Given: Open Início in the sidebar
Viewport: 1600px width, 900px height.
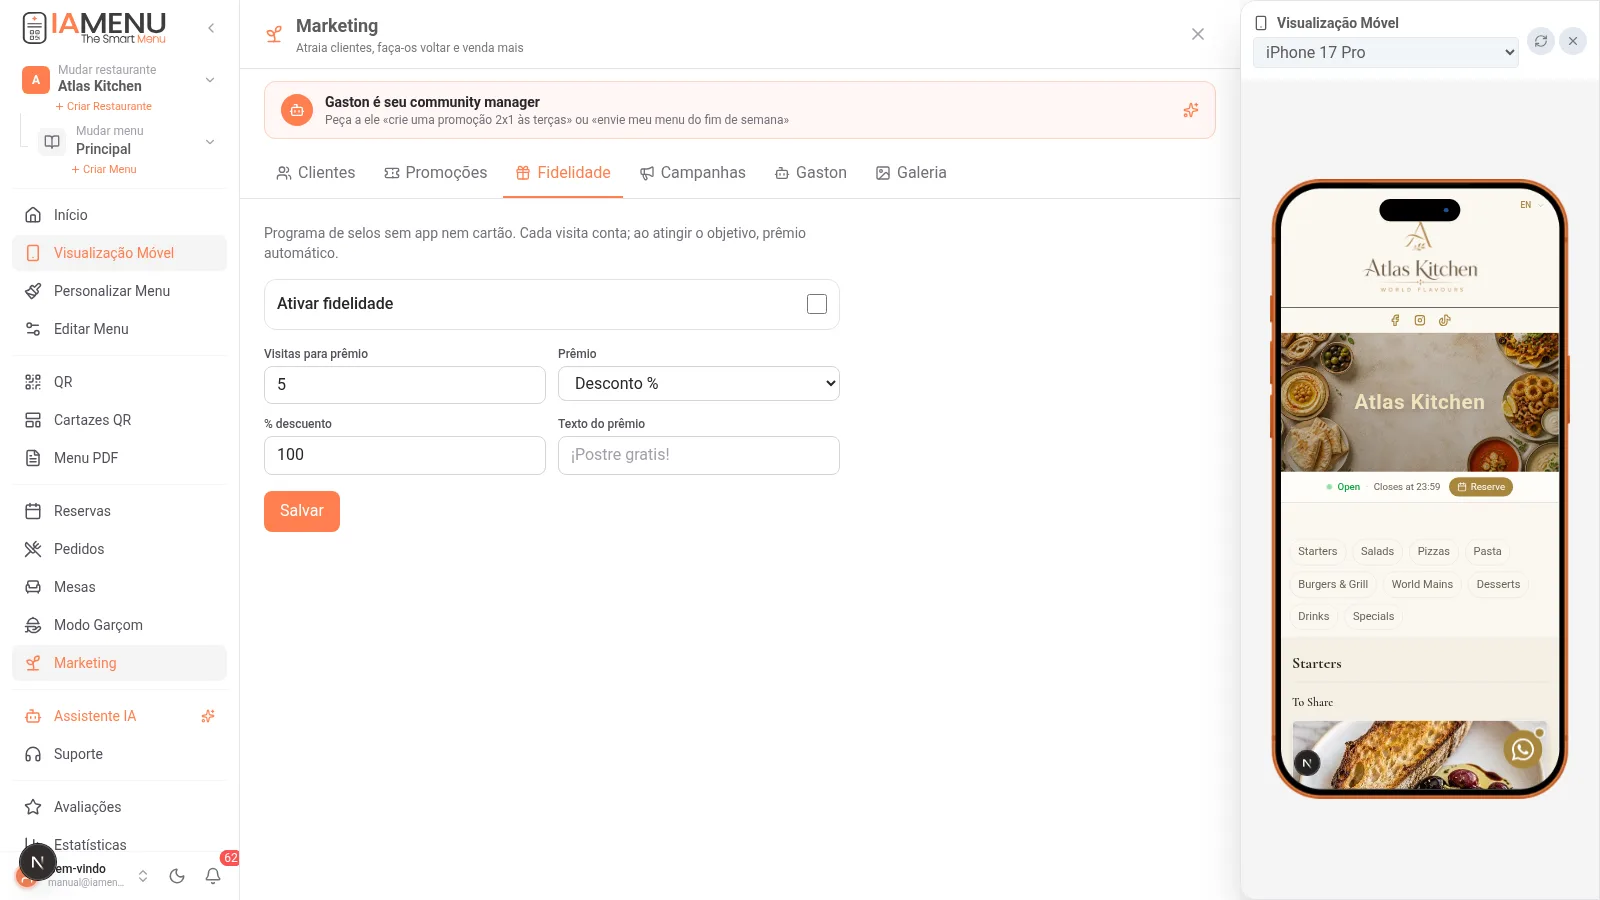Looking at the screenshot, I should point(119,215).
